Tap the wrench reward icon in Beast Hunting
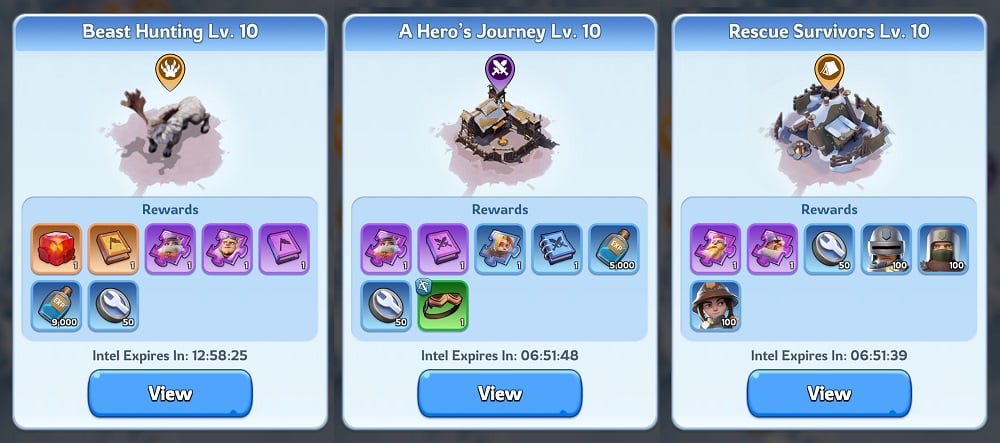The height and width of the screenshot is (443, 1000). coord(113,306)
